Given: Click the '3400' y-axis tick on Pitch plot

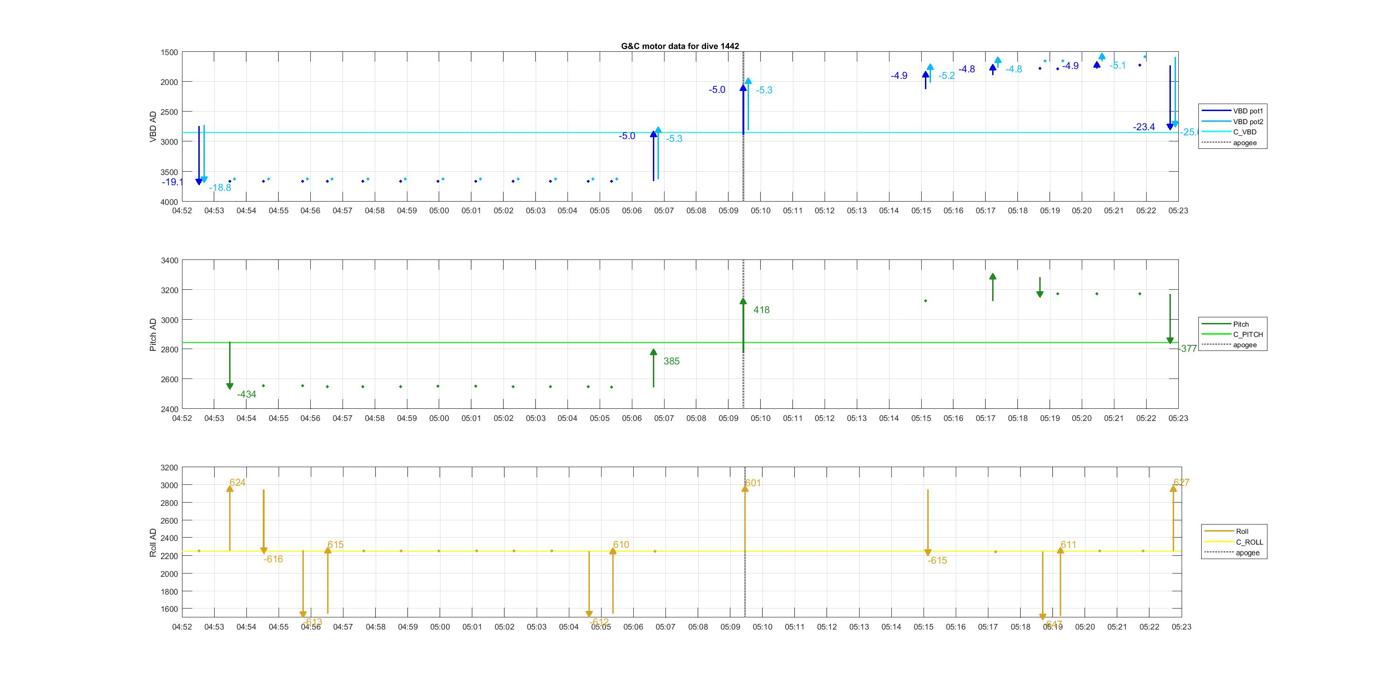Looking at the screenshot, I should pyautogui.click(x=169, y=261).
